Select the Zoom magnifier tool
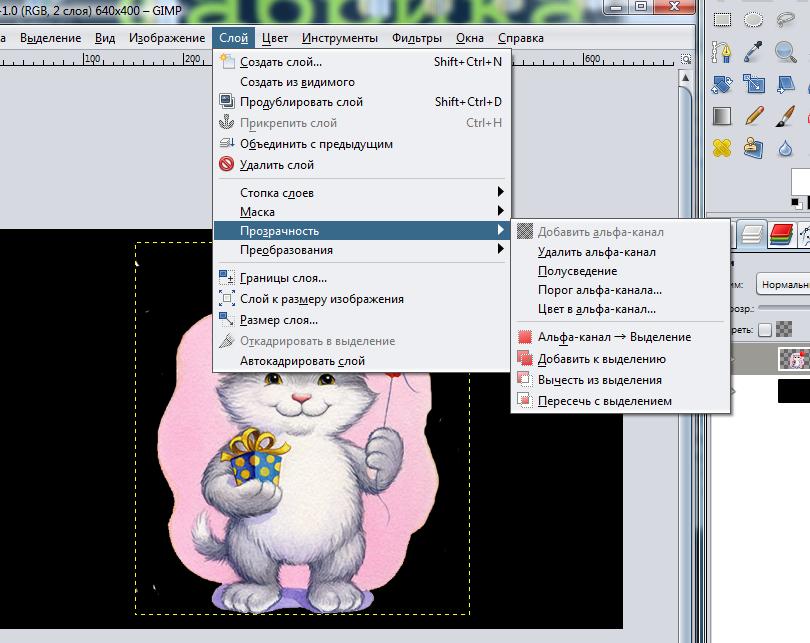The height and width of the screenshot is (643, 810). (x=785, y=52)
